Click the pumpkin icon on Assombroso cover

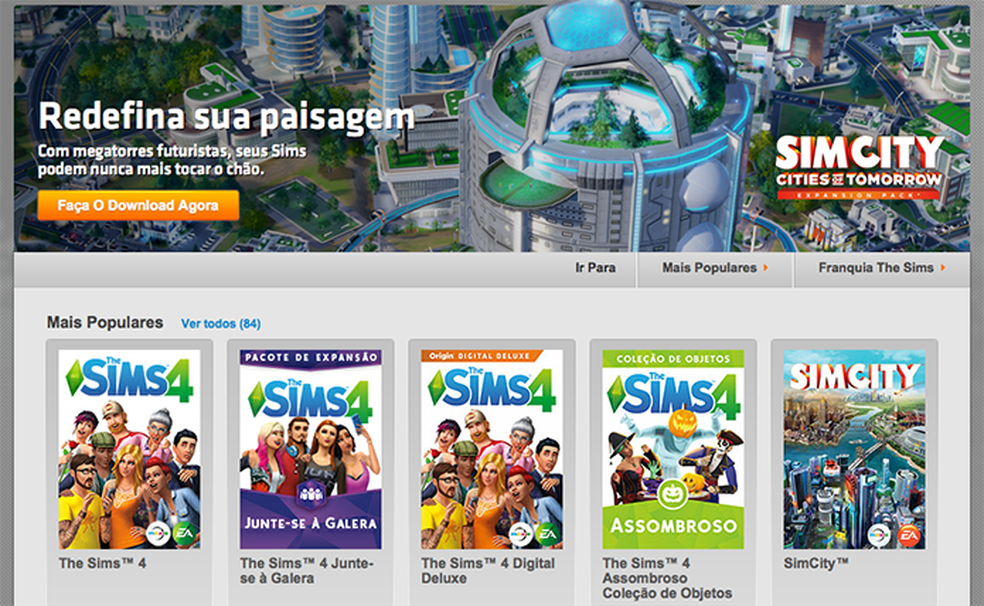[673, 494]
